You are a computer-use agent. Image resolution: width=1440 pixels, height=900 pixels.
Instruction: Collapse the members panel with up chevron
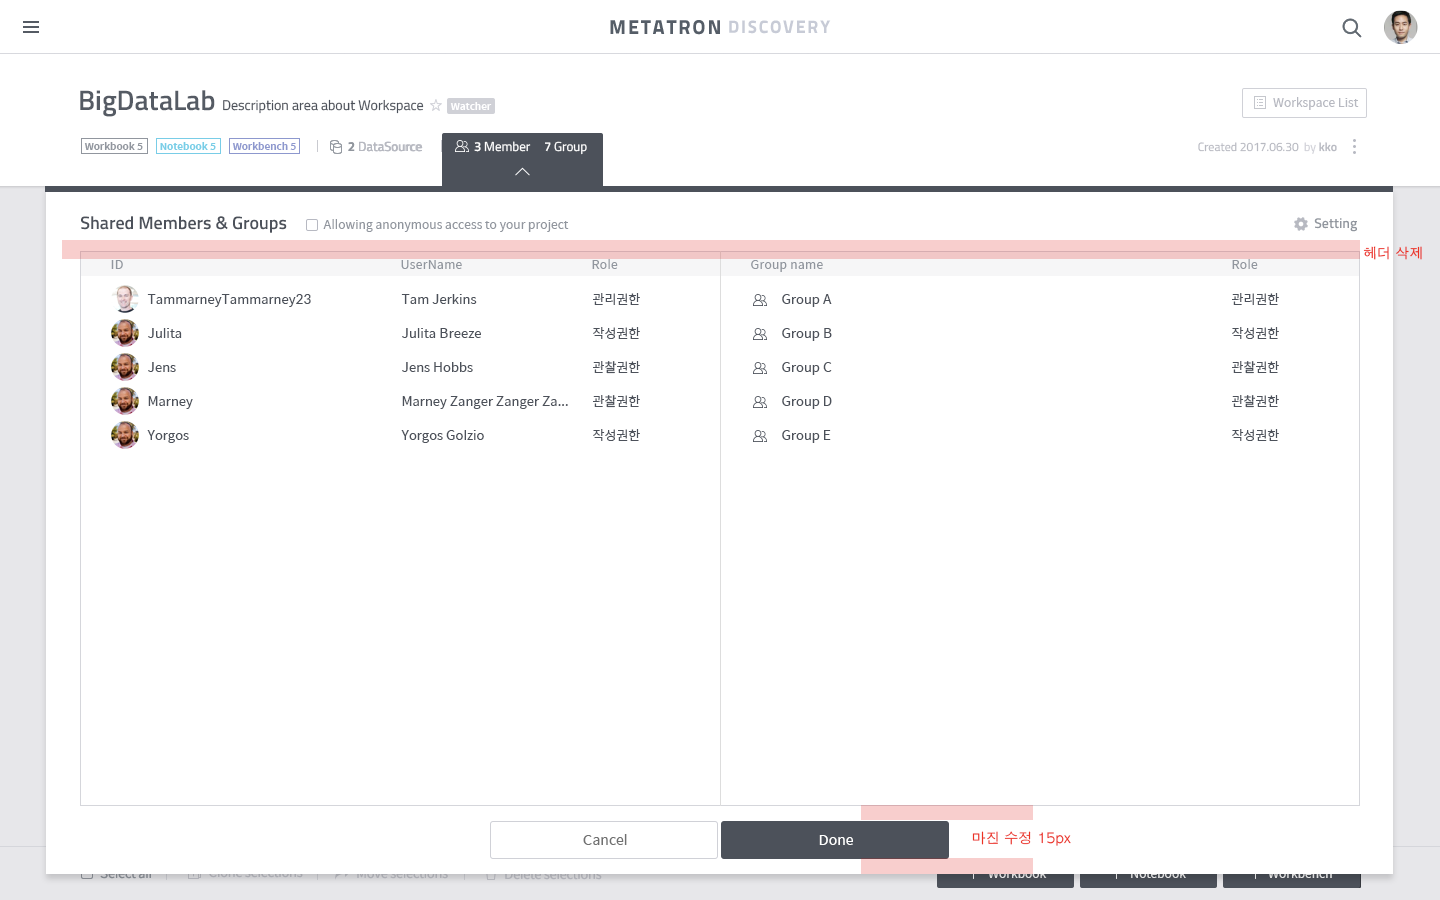[522, 172]
